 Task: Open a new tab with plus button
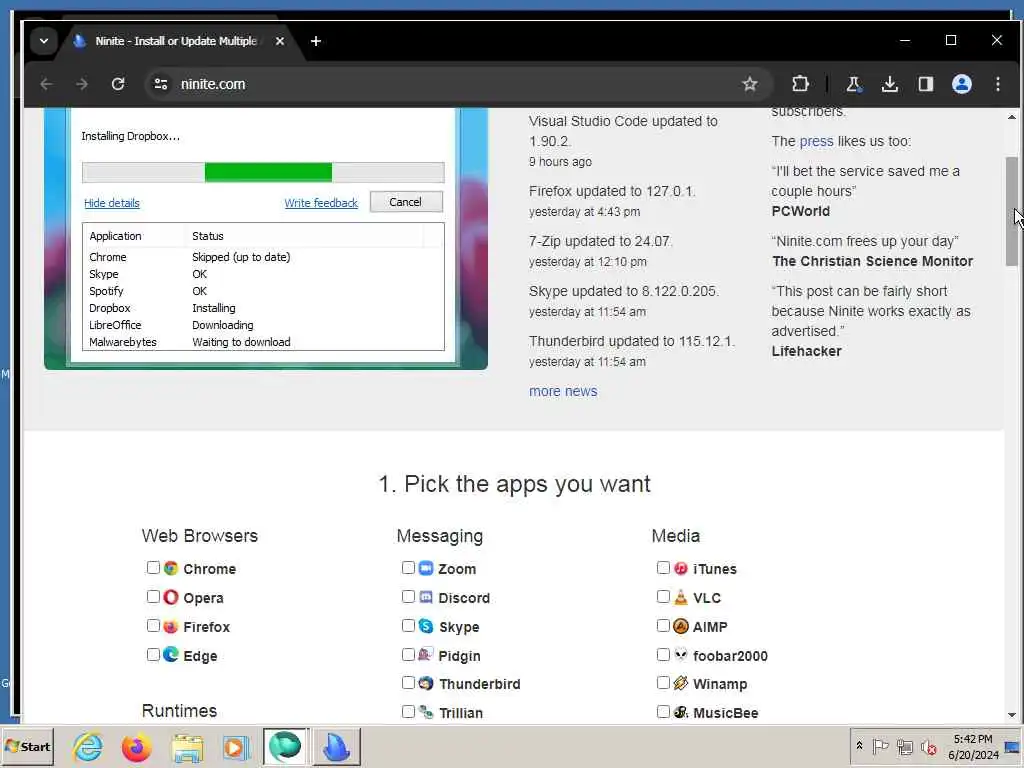(316, 41)
